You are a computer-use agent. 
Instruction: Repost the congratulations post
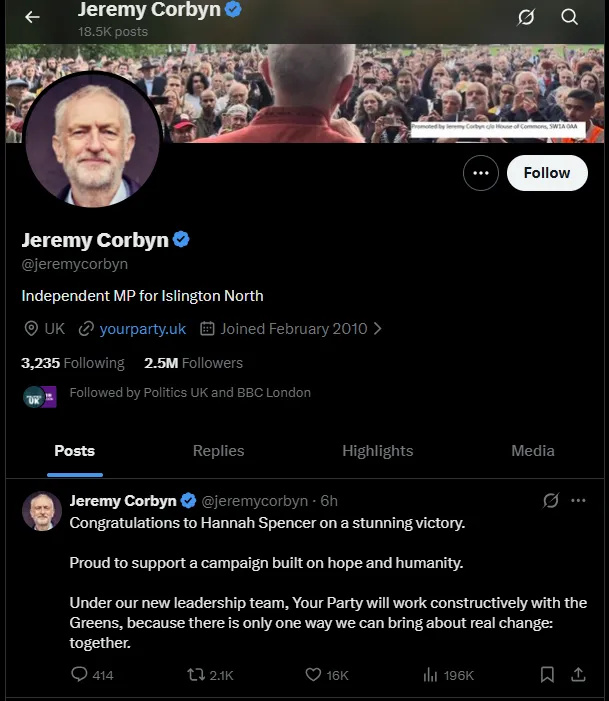[x=197, y=675]
